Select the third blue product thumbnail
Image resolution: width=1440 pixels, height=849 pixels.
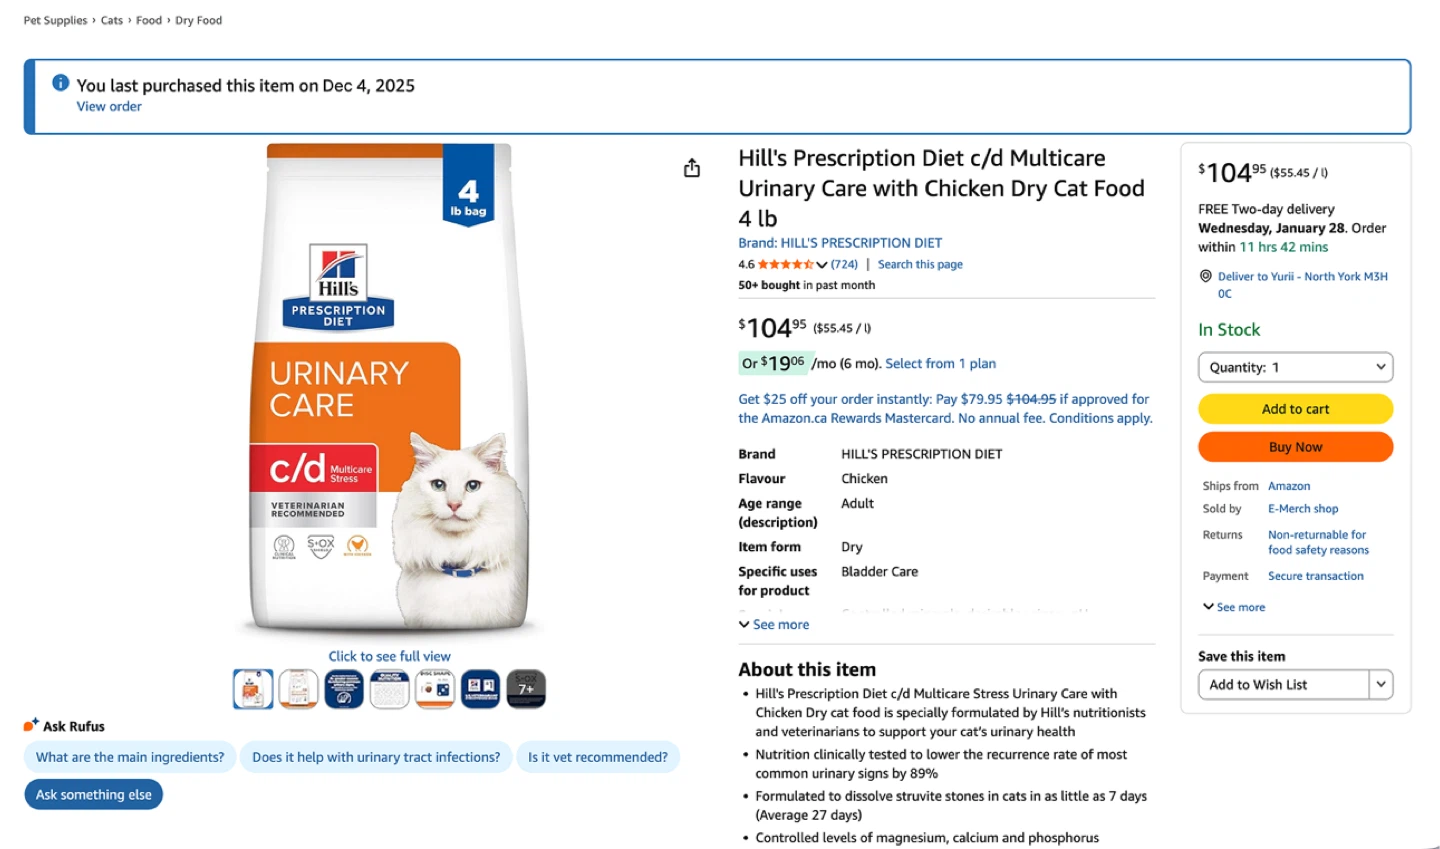344,689
